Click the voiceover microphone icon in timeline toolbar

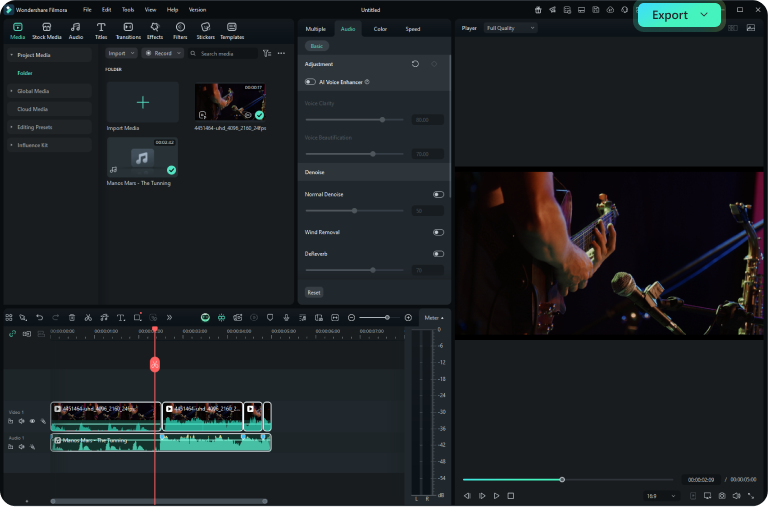point(287,317)
